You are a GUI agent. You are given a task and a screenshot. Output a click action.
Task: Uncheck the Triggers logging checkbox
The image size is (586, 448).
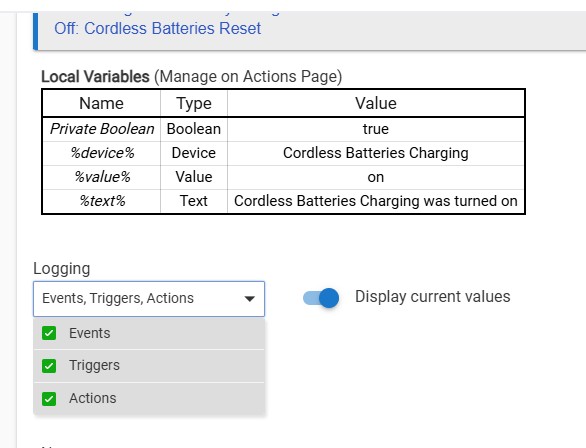click(49, 366)
